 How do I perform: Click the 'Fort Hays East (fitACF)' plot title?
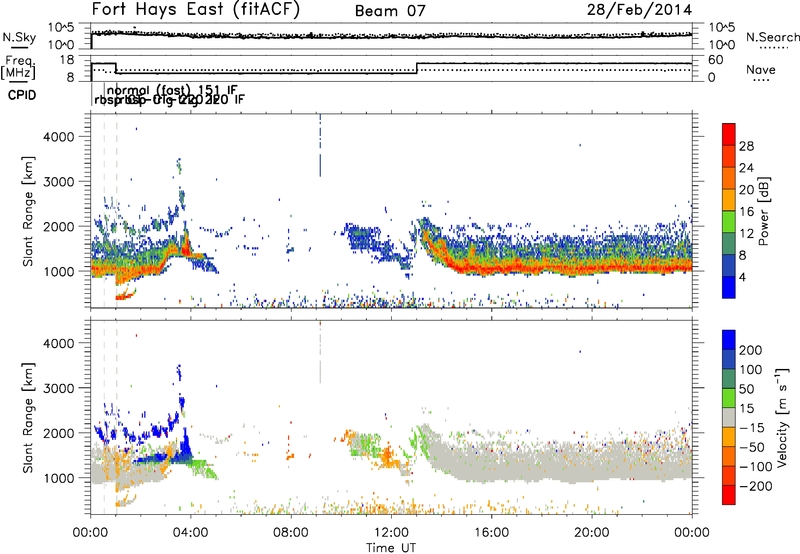196,9
